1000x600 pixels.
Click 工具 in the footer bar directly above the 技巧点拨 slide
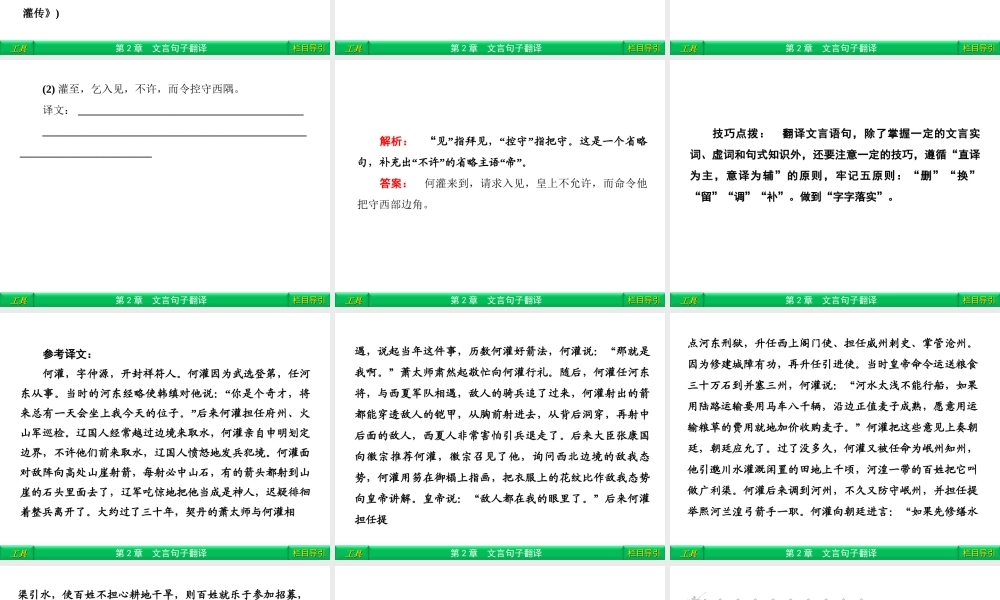[x=688, y=48]
